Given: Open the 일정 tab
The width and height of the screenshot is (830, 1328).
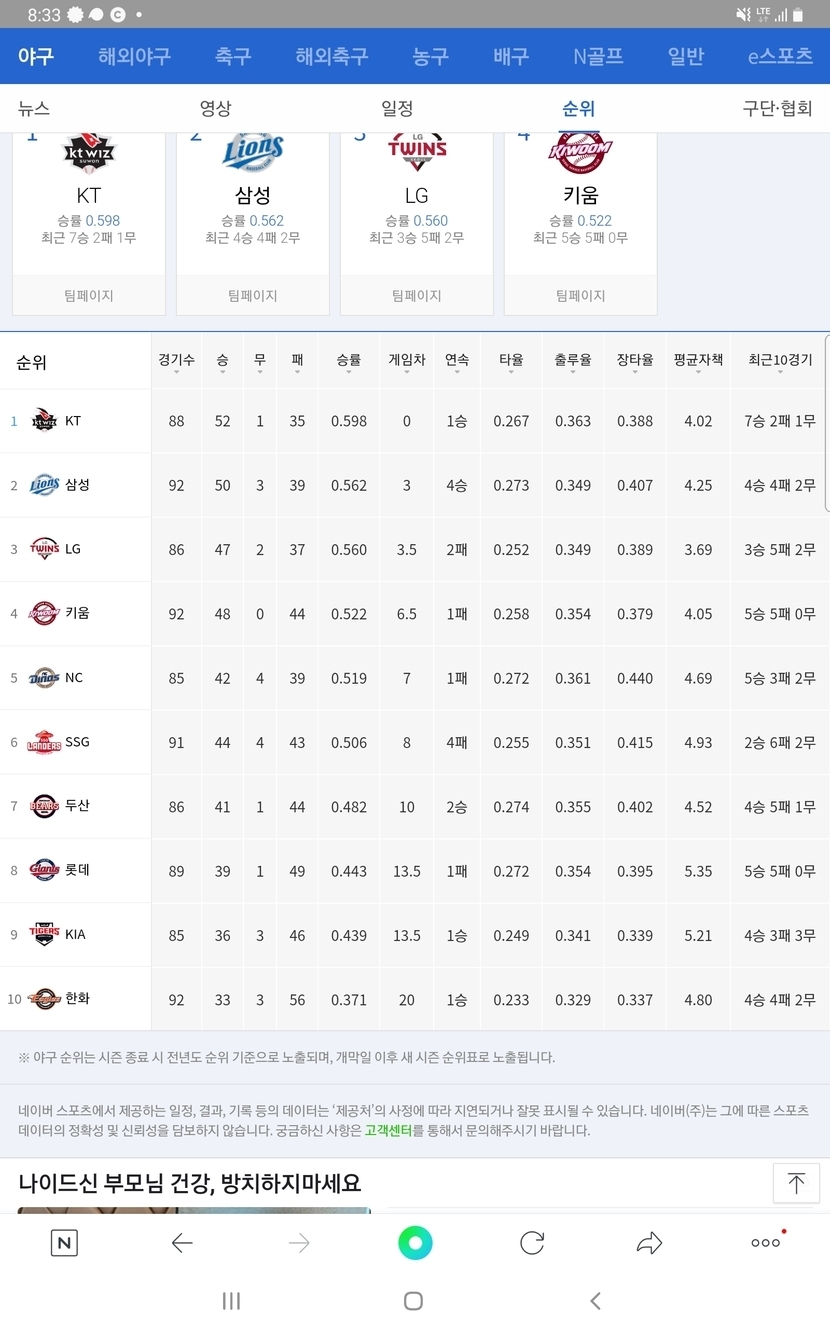Looking at the screenshot, I should tap(397, 109).
